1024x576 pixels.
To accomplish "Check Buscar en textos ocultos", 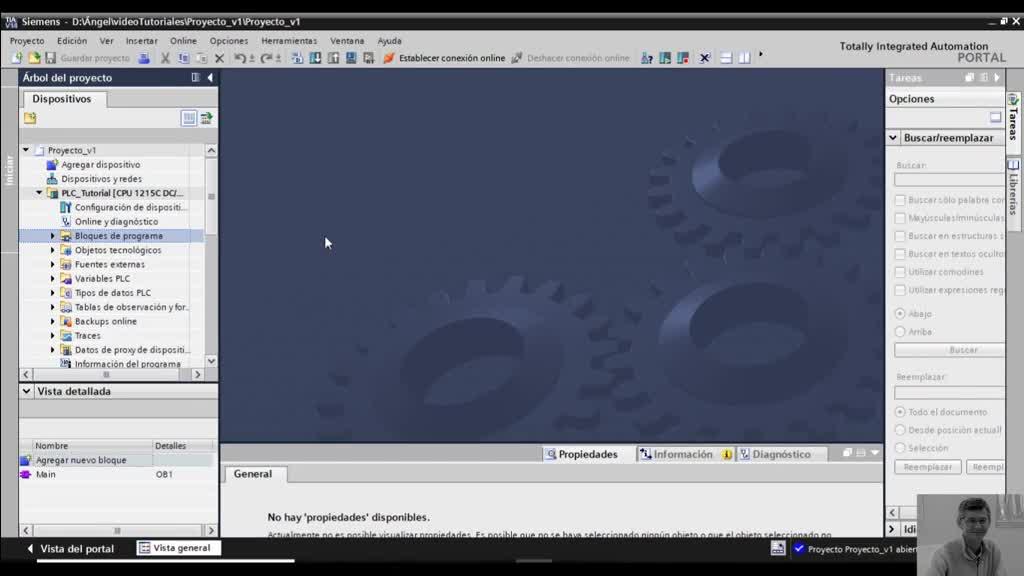I will [900, 254].
